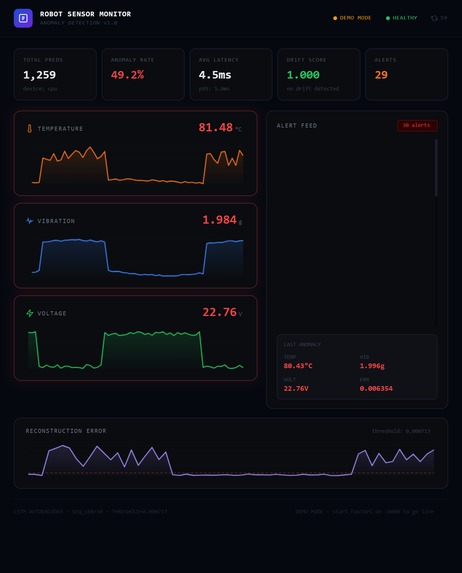Click last anomaly error '0.006354'

[x=376, y=388]
